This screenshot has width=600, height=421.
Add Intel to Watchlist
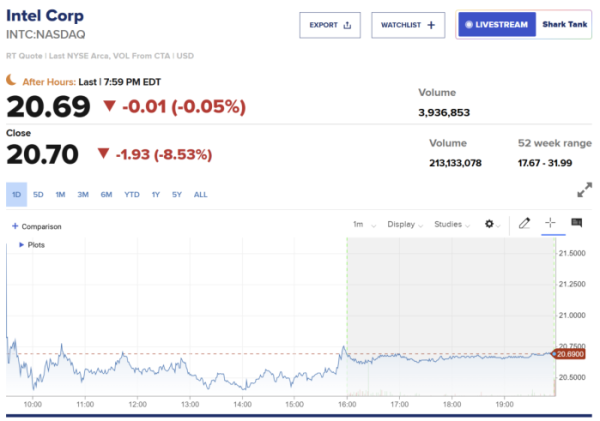(408, 25)
